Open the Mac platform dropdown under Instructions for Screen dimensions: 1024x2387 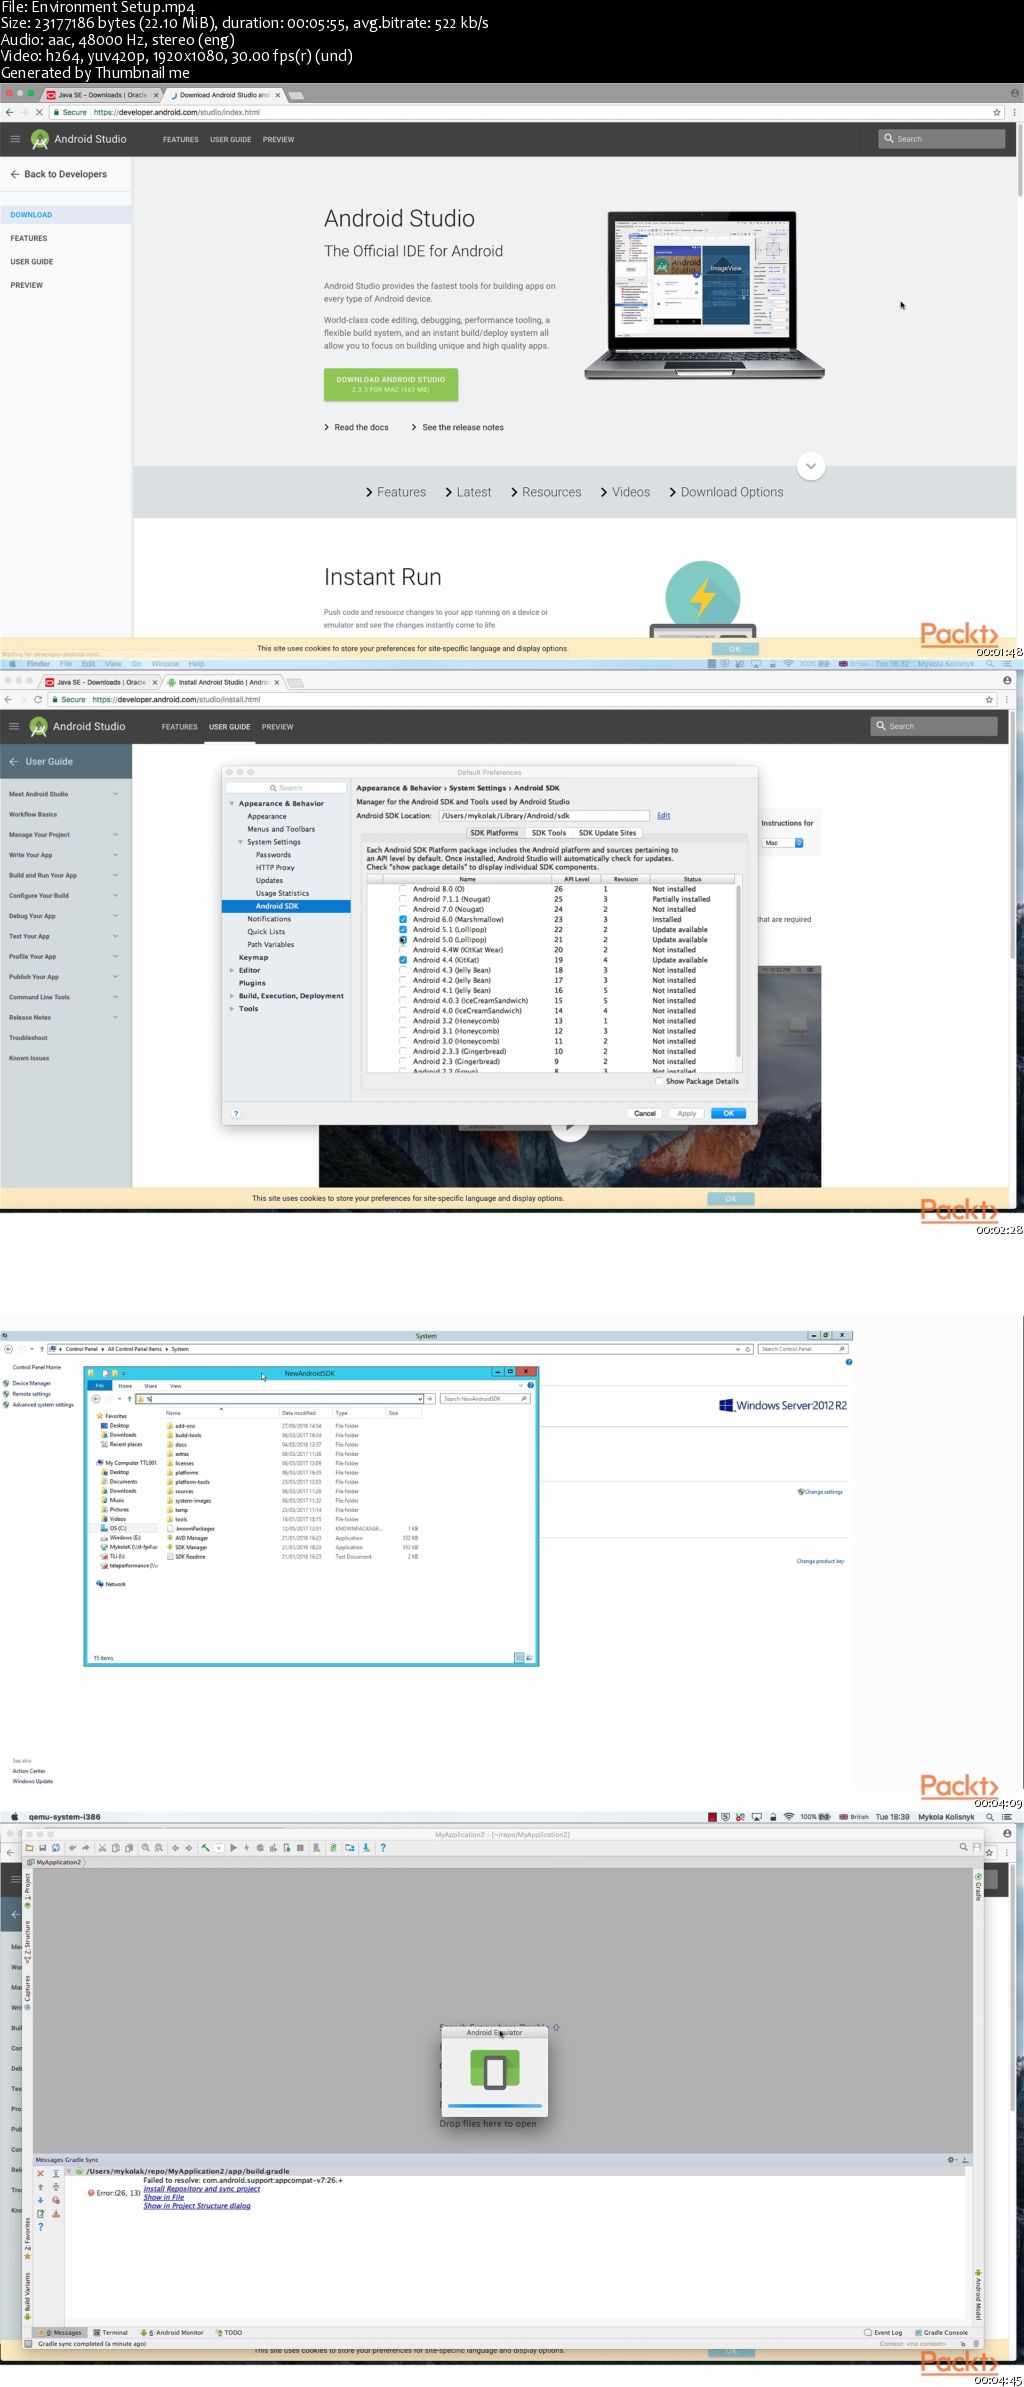[x=784, y=843]
